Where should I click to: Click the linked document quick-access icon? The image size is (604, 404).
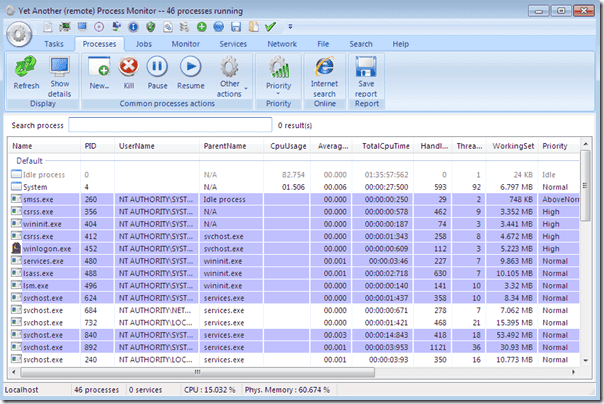pyautogui.click(x=168, y=27)
